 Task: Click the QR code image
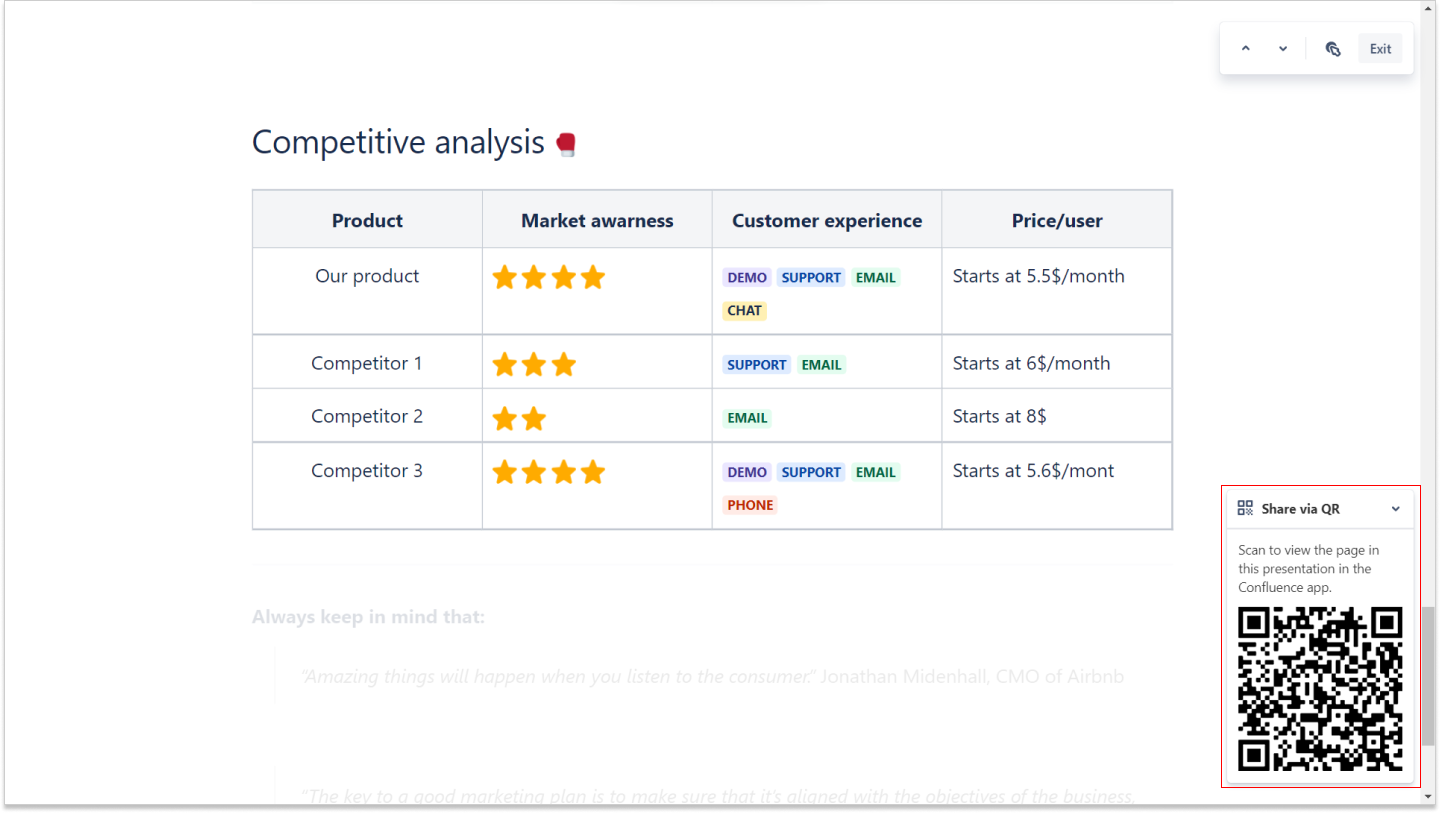tap(1320, 689)
